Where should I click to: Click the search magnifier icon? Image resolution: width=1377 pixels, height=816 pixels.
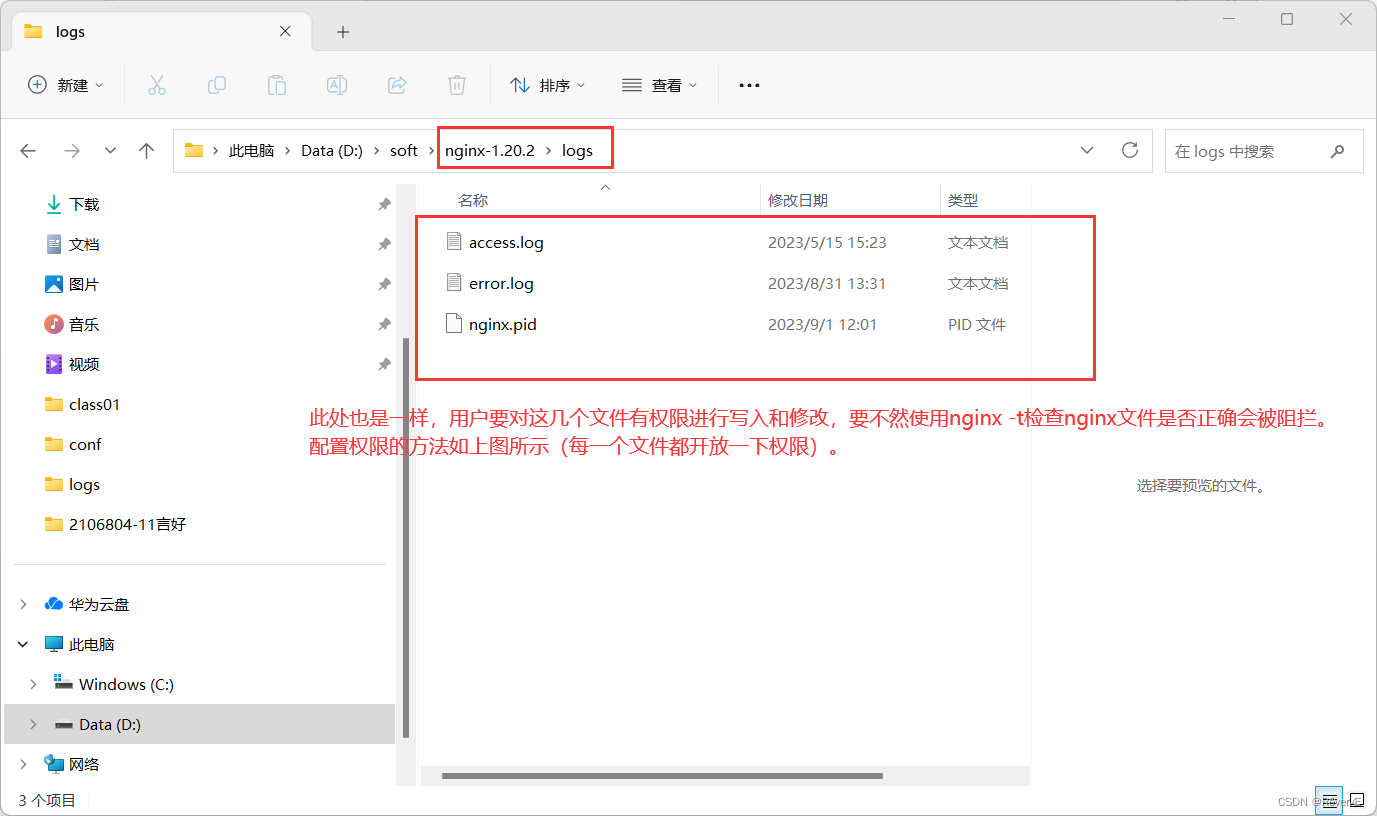click(x=1338, y=151)
